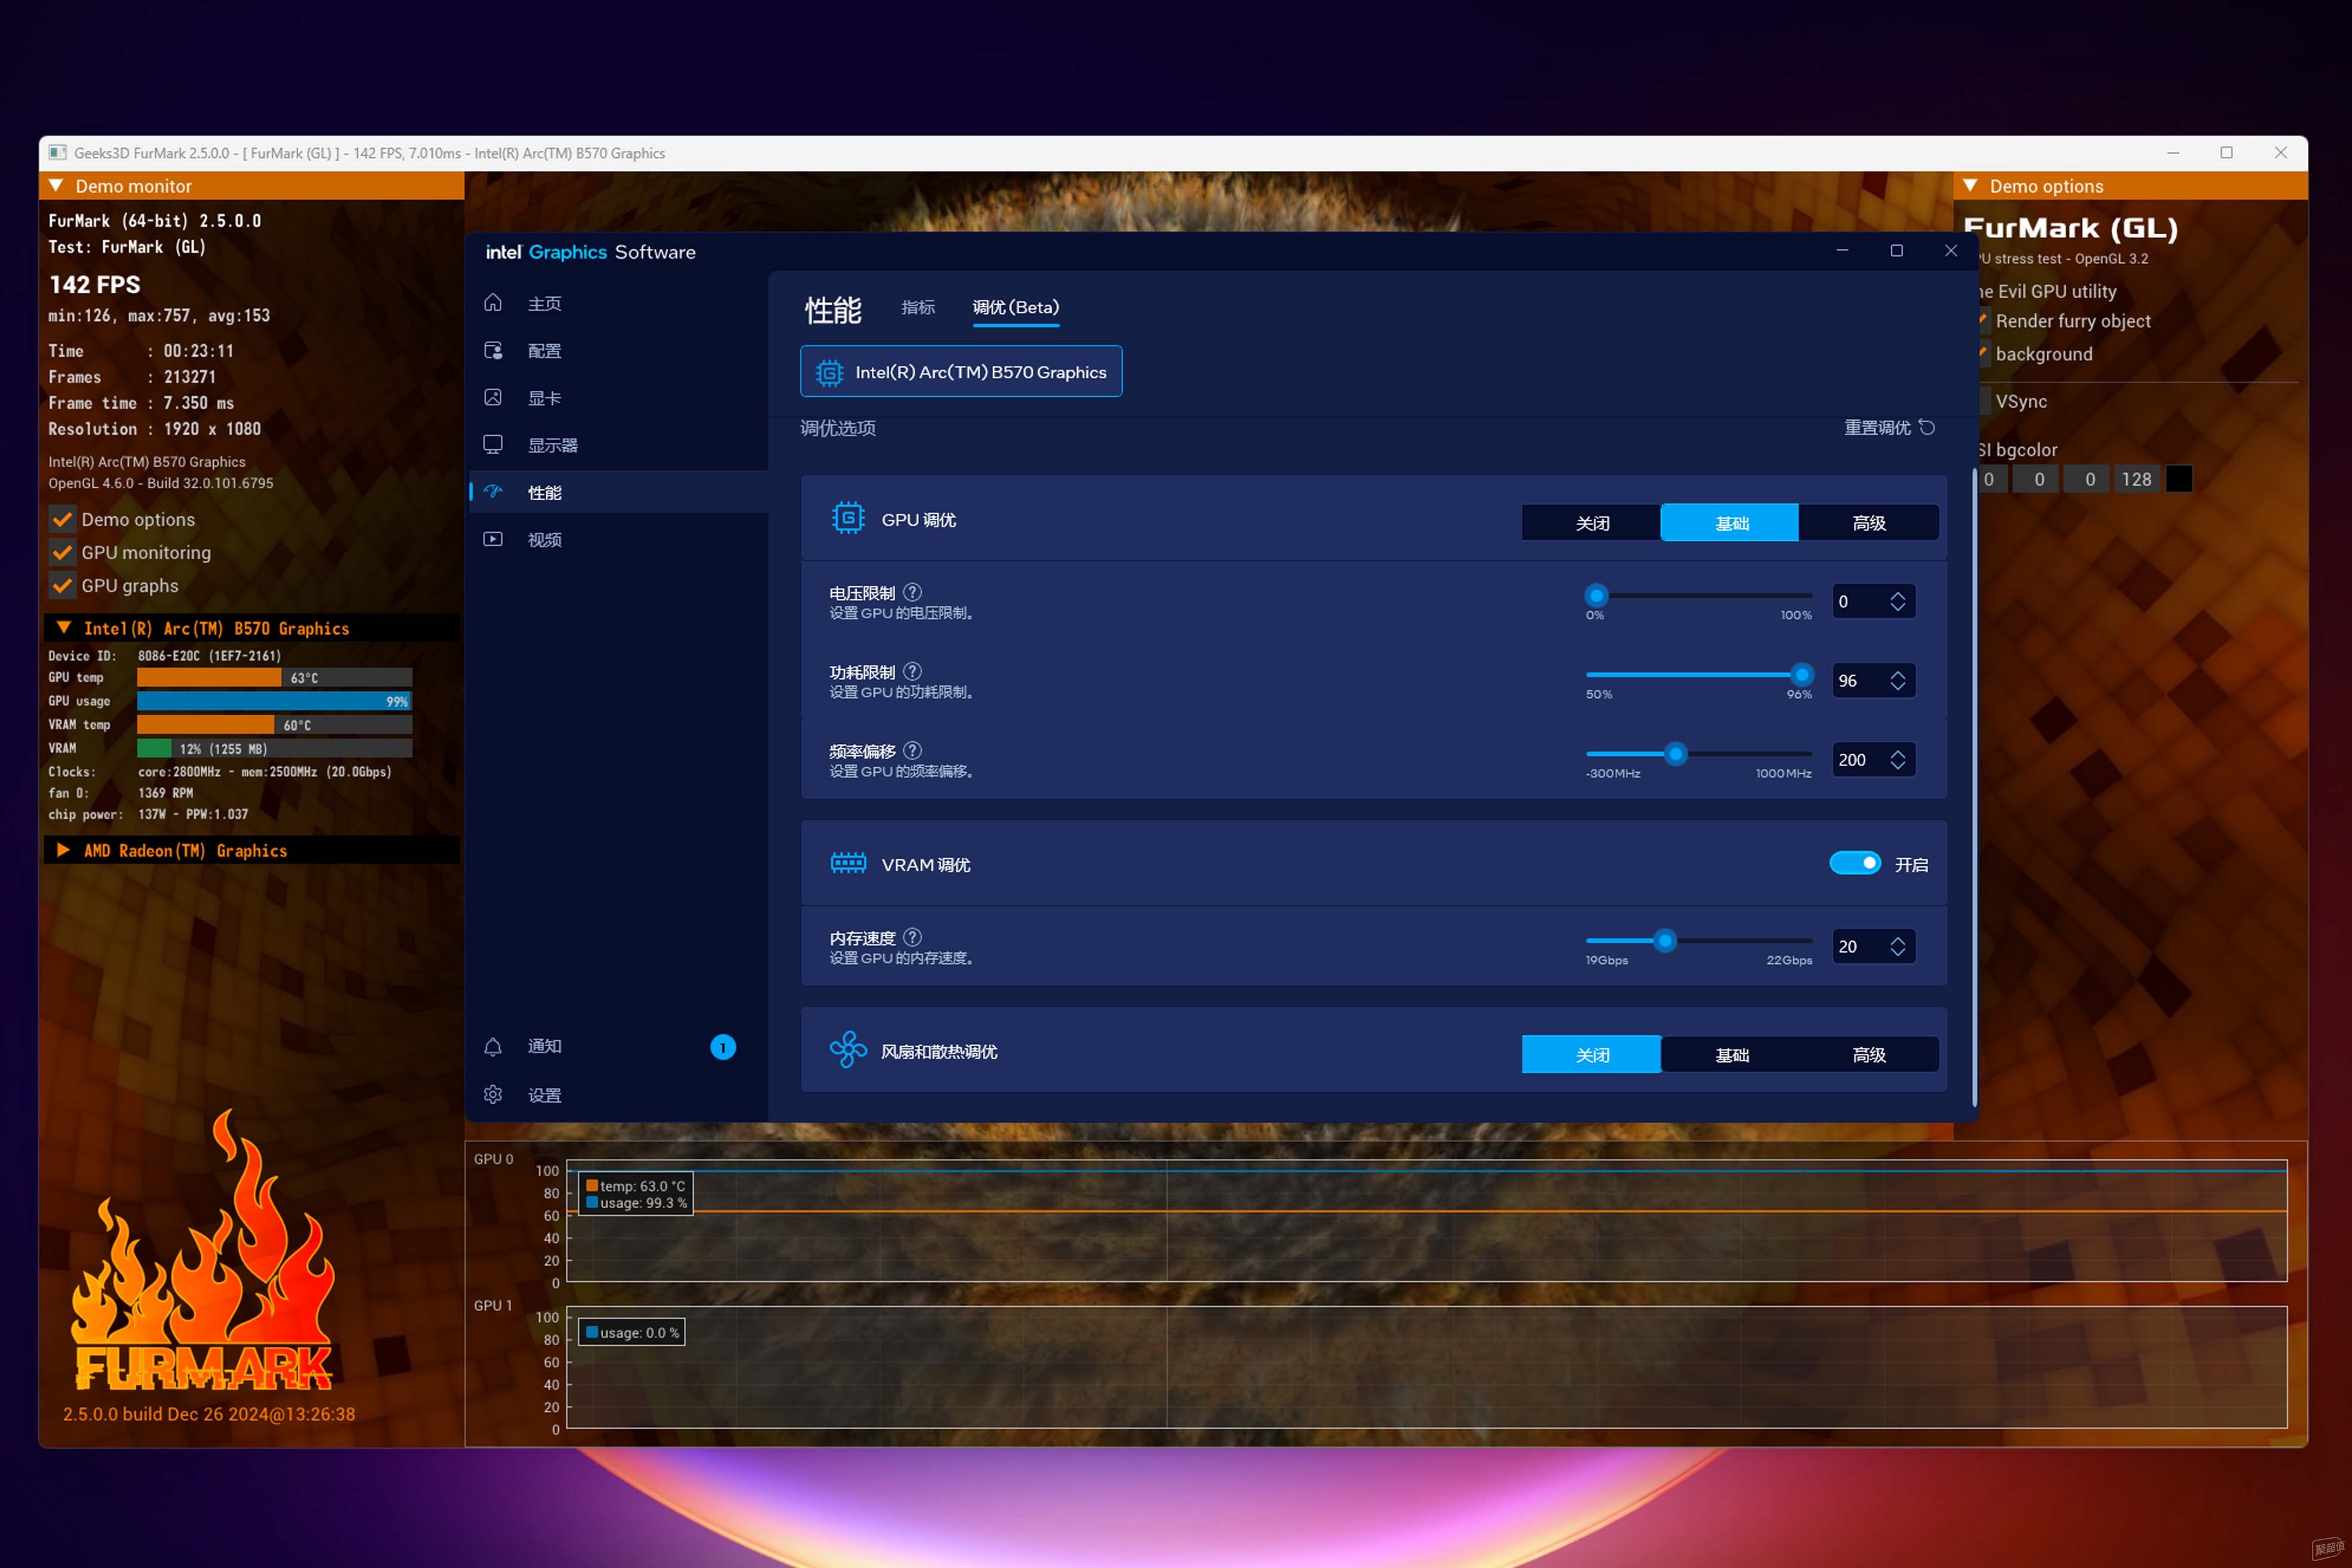Toggle Render furry object checkbox
This screenshot has height=1568, width=2352.
coord(1983,321)
